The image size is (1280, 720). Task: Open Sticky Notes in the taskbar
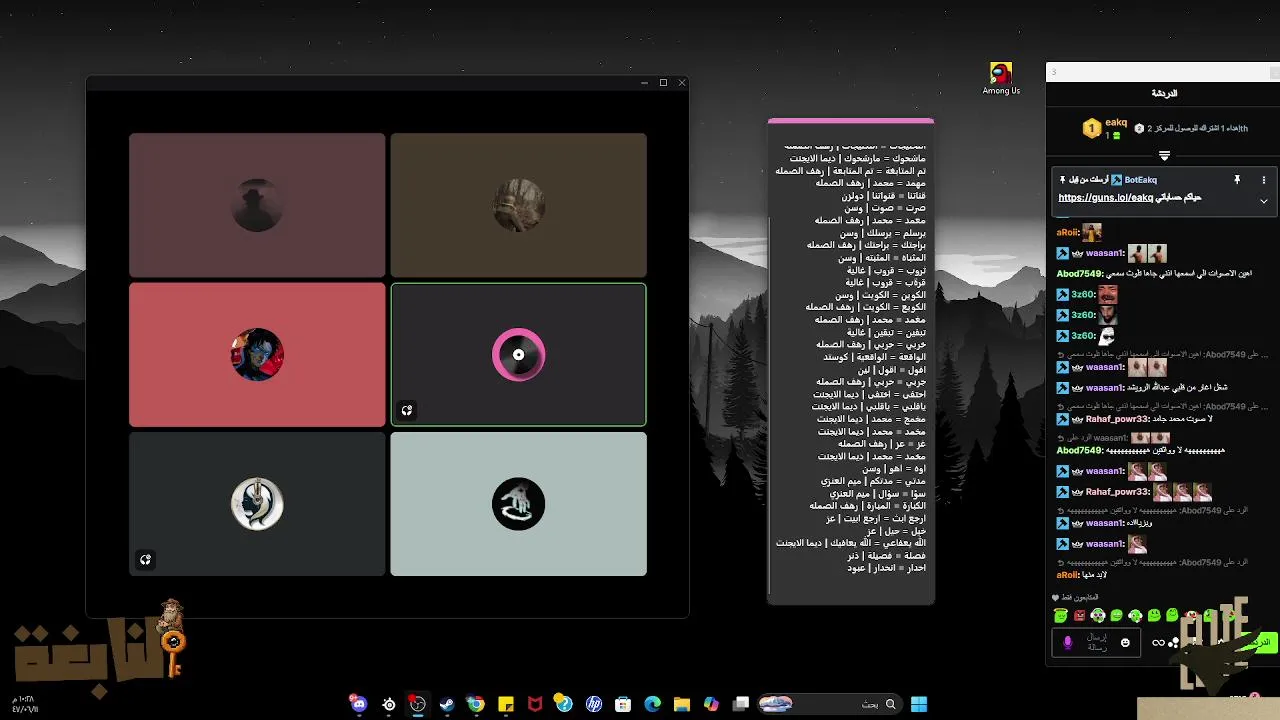point(506,704)
